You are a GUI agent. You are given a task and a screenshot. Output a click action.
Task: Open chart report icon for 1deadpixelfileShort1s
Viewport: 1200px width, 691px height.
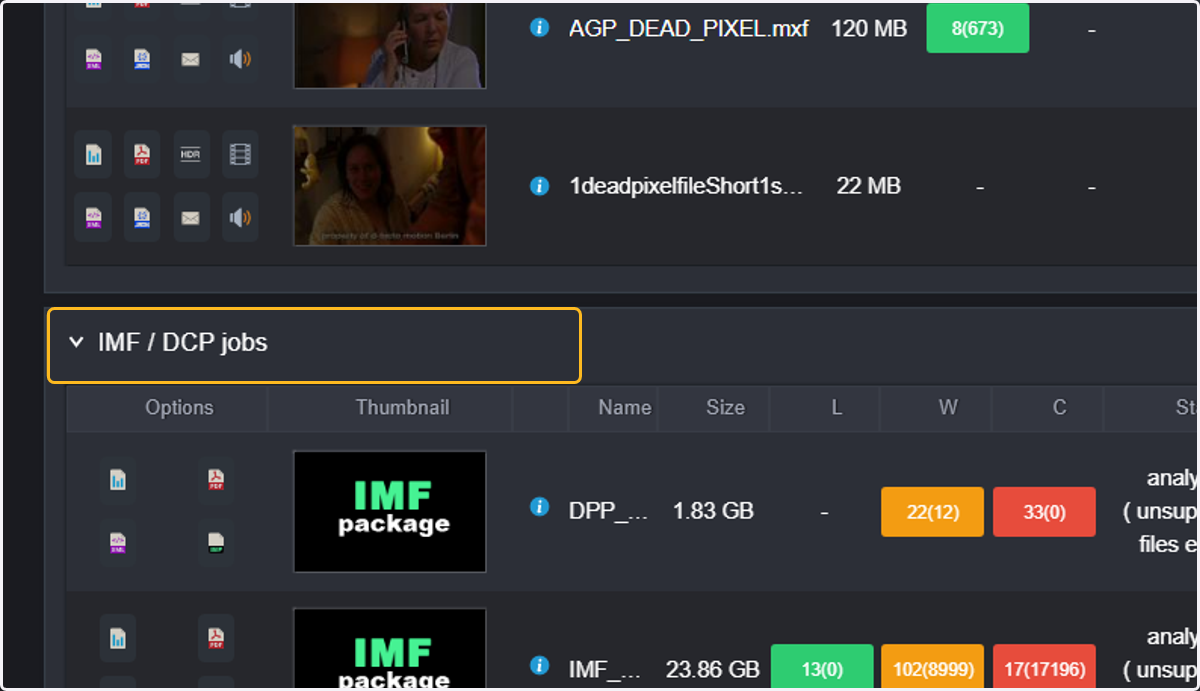(93, 154)
